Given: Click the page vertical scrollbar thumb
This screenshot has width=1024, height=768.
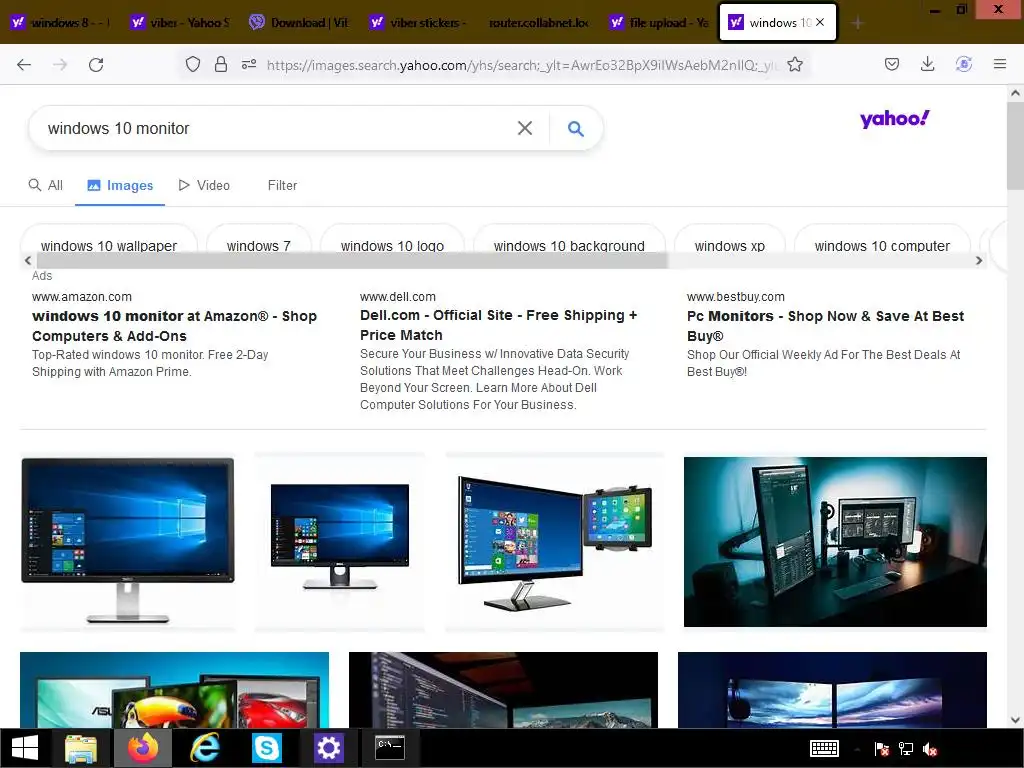Looking at the screenshot, I should pyautogui.click(x=1015, y=144).
